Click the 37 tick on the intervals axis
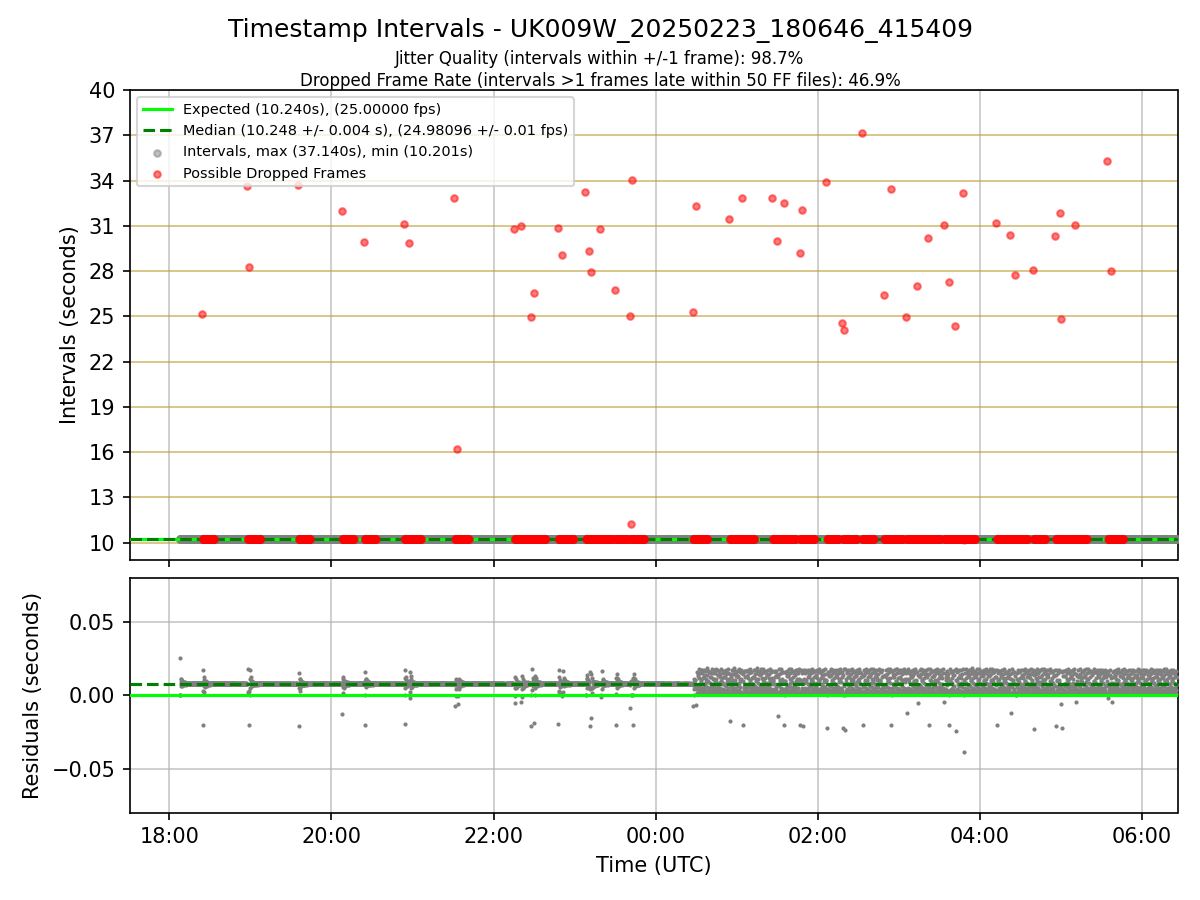Image resolution: width=1200 pixels, height=900 pixels. pyautogui.click(x=104, y=136)
